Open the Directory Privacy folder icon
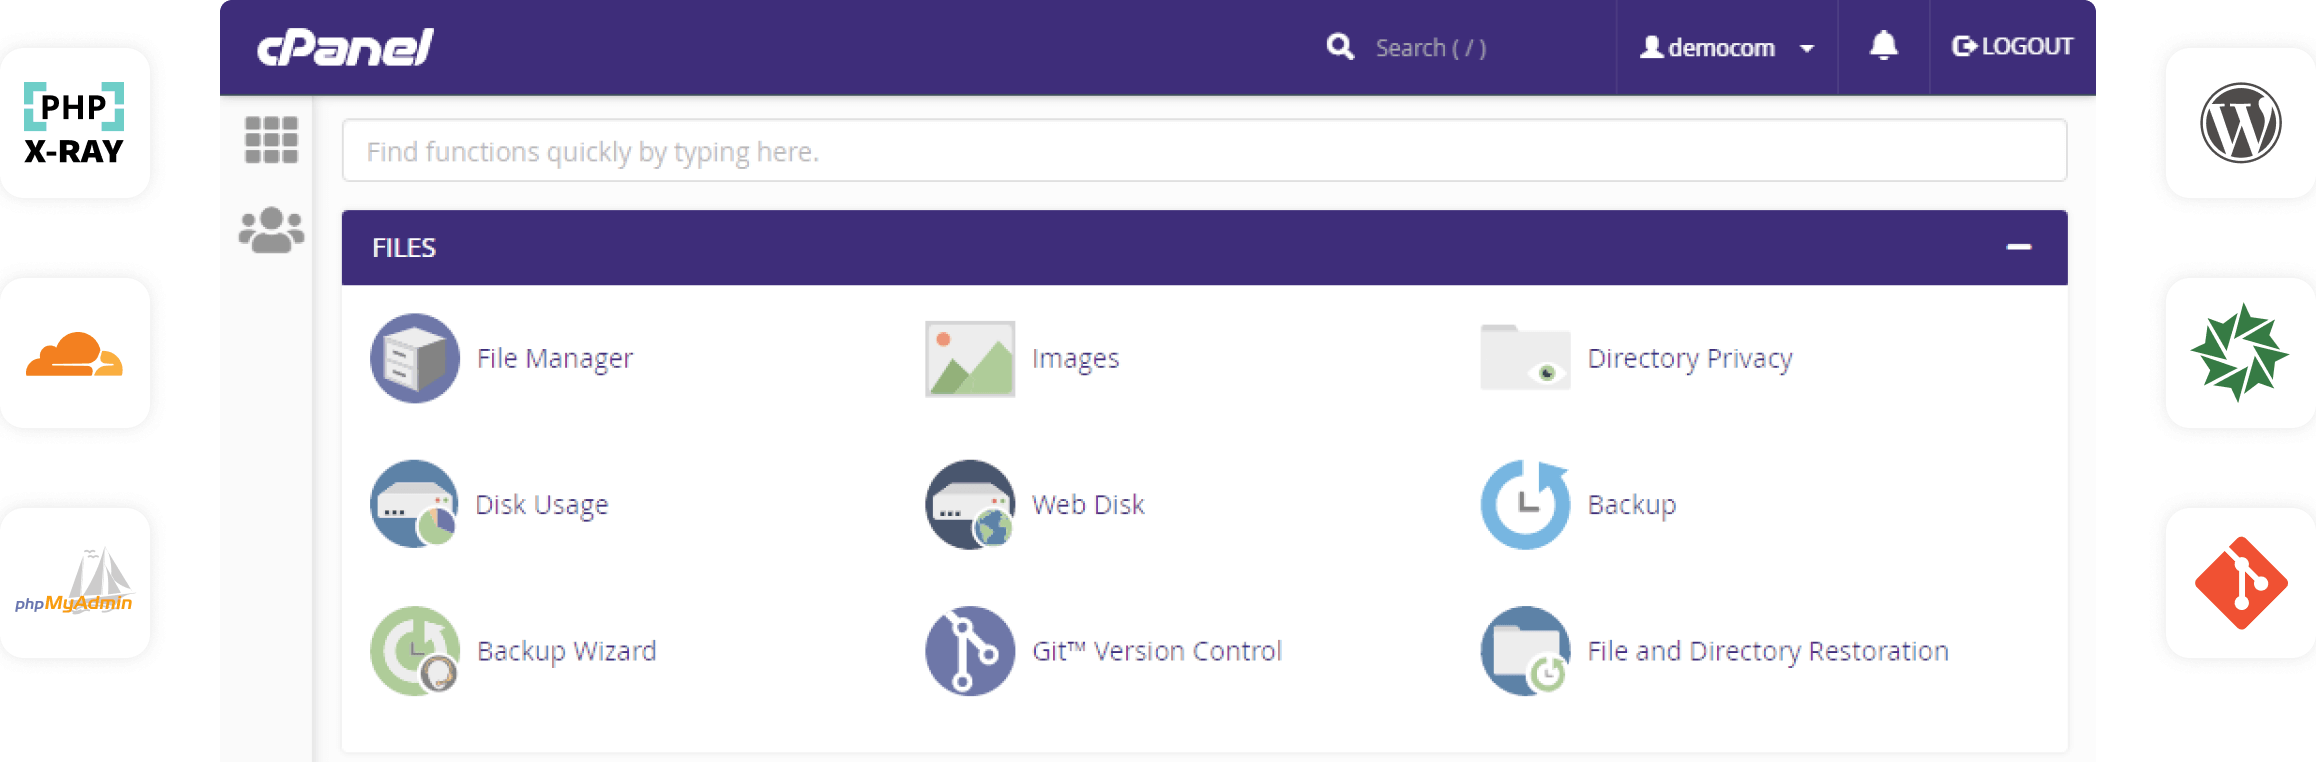The image size is (2316, 762). [1525, 358]
